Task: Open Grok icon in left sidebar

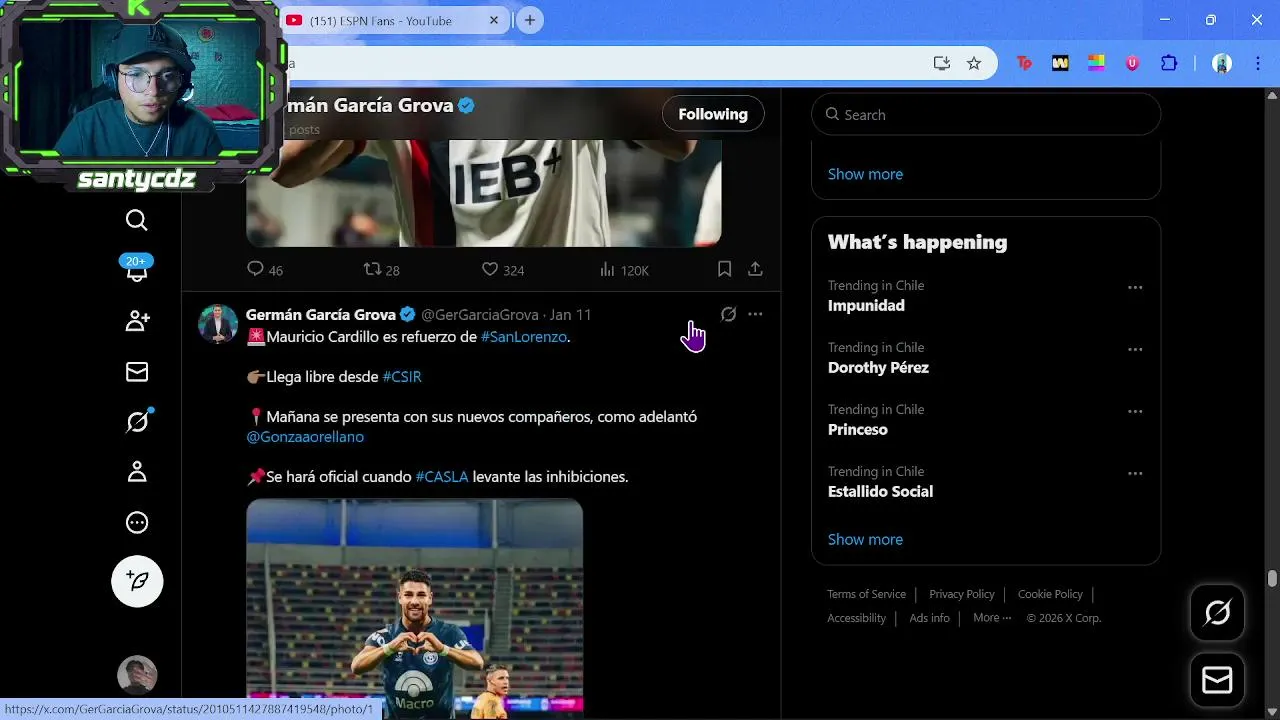Action: pos(137,422)
